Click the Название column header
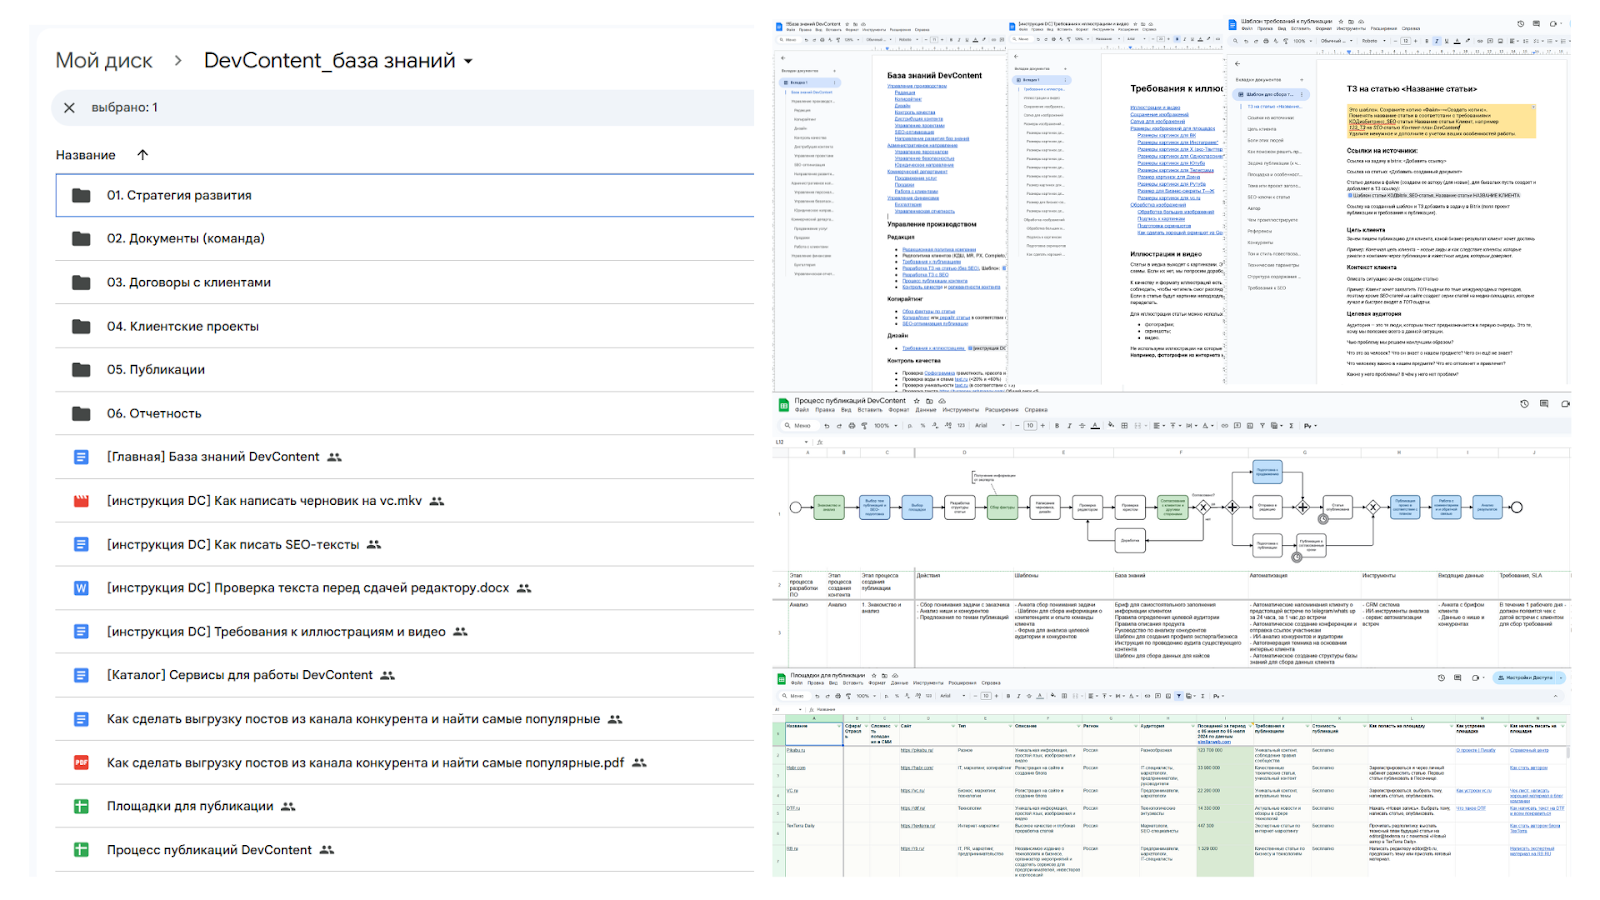The height and width of the screenshot is (900, 1600). (x=86, y=155)
